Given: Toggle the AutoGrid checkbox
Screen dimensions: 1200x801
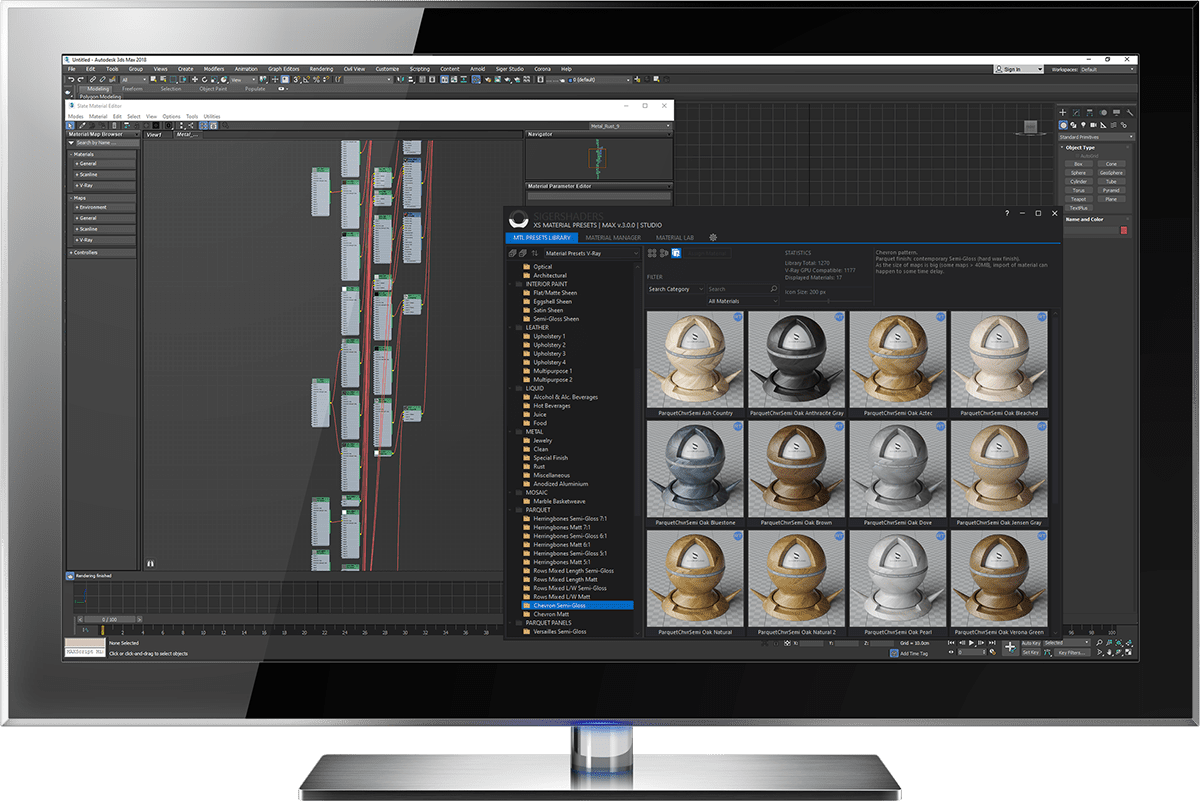Looking at the screenshot, I should [1077, 156].
